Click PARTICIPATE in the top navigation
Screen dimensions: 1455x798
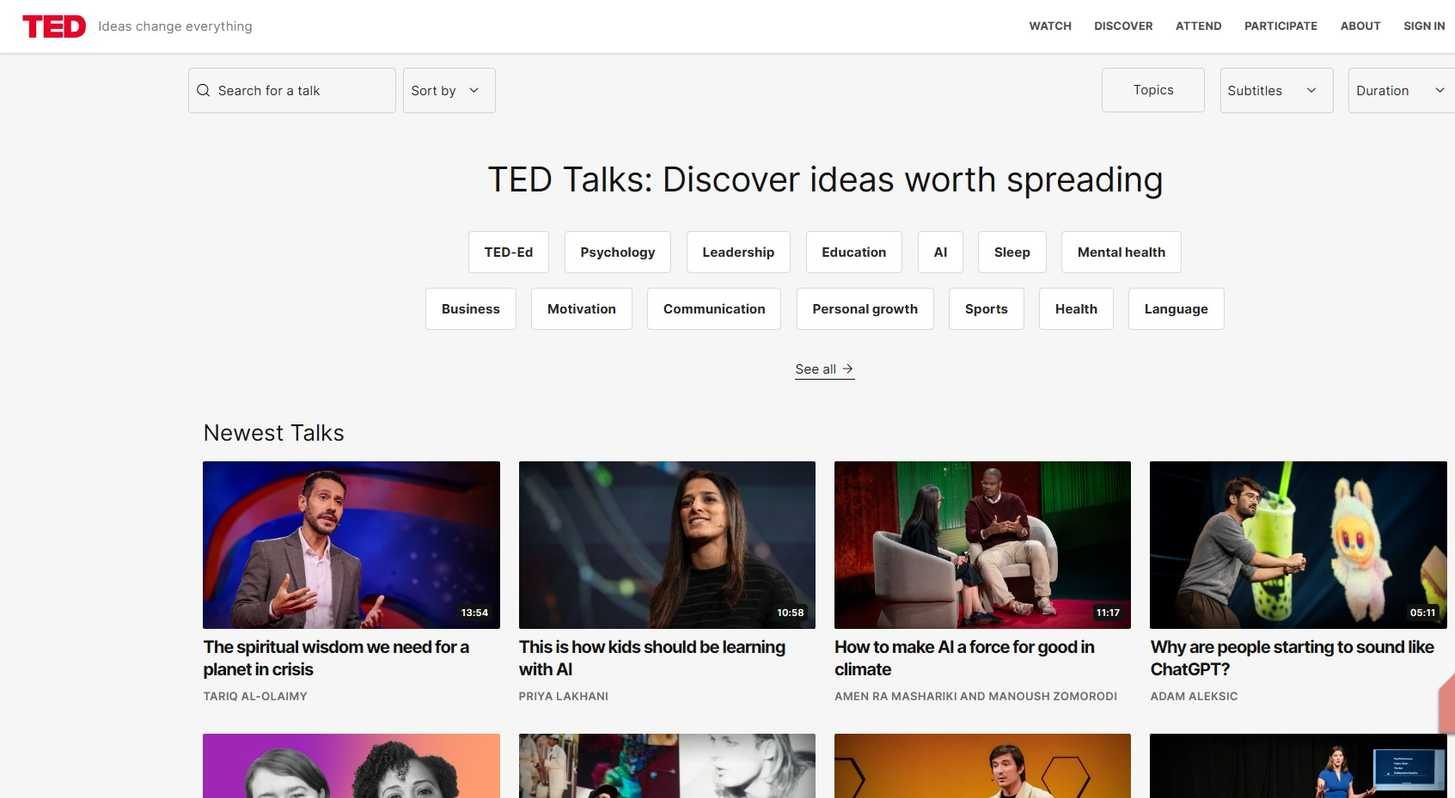tap(1280, 26)
